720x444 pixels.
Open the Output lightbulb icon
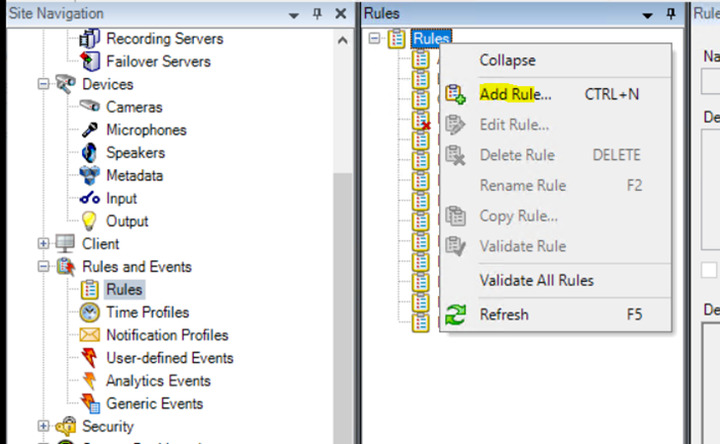coord(90,221)
